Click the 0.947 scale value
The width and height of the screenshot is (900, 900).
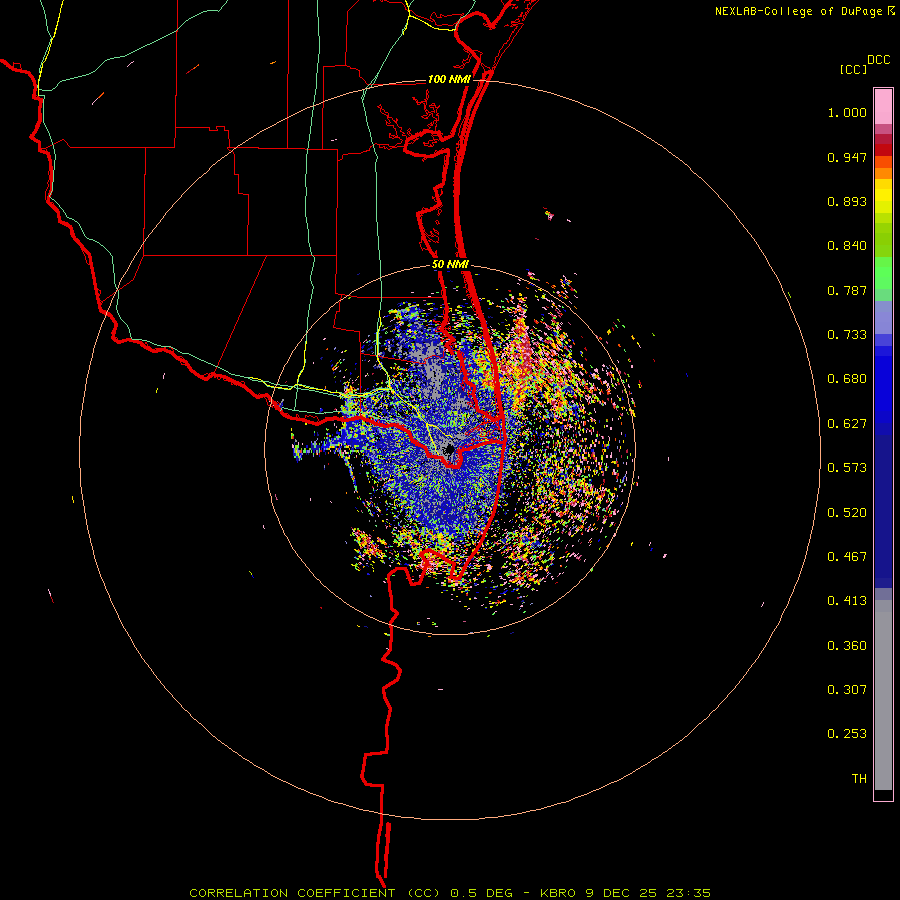click(847, 157)
